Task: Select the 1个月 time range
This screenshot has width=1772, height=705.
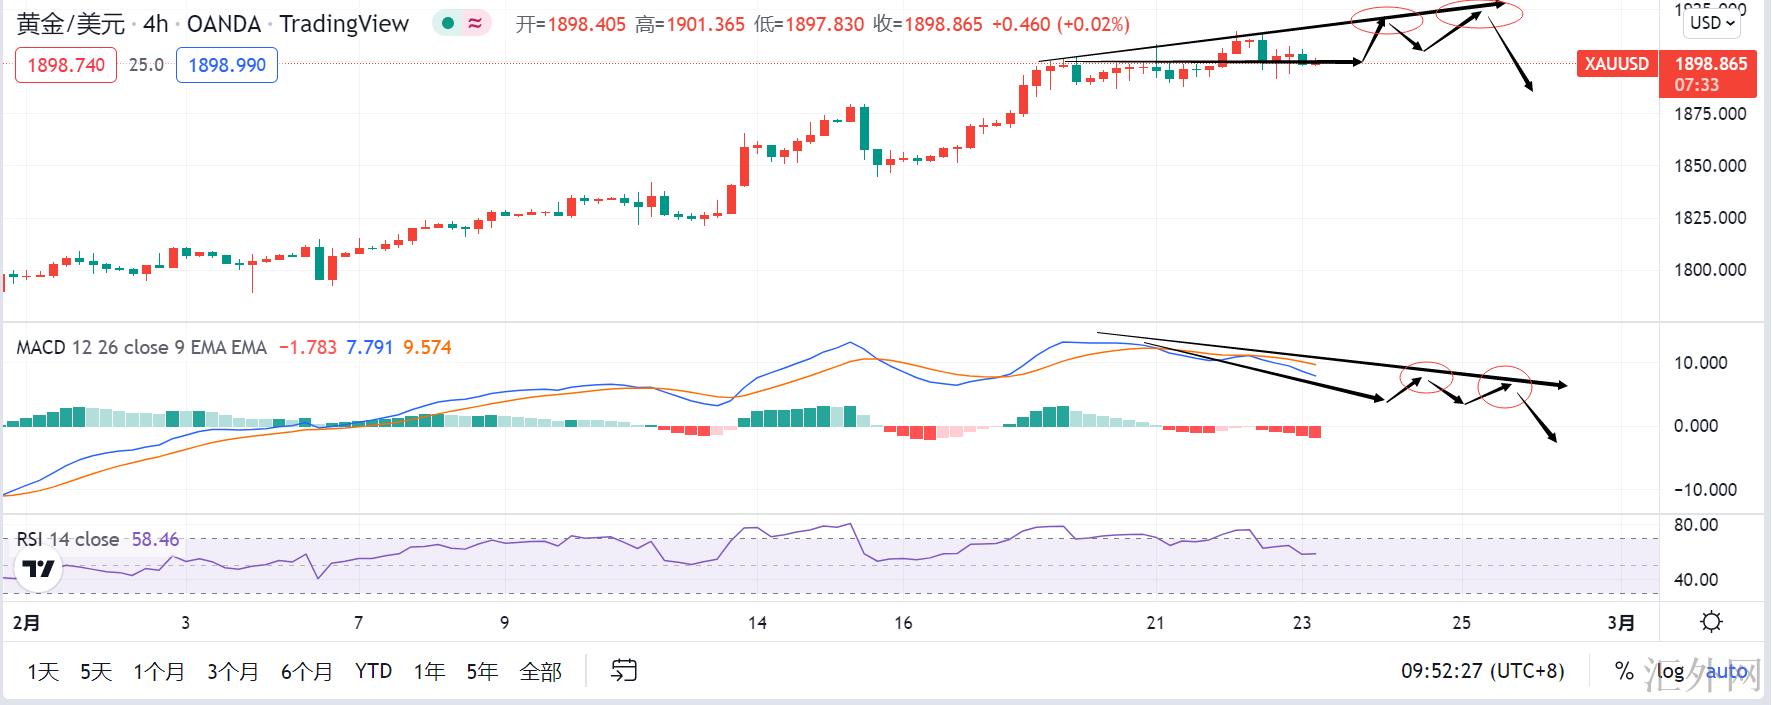Action: click(x=159, y=671)
